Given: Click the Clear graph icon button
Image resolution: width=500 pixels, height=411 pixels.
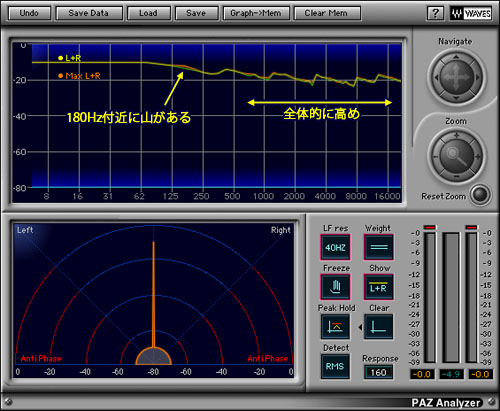Looking at the screenshot, I should [378, 327].
